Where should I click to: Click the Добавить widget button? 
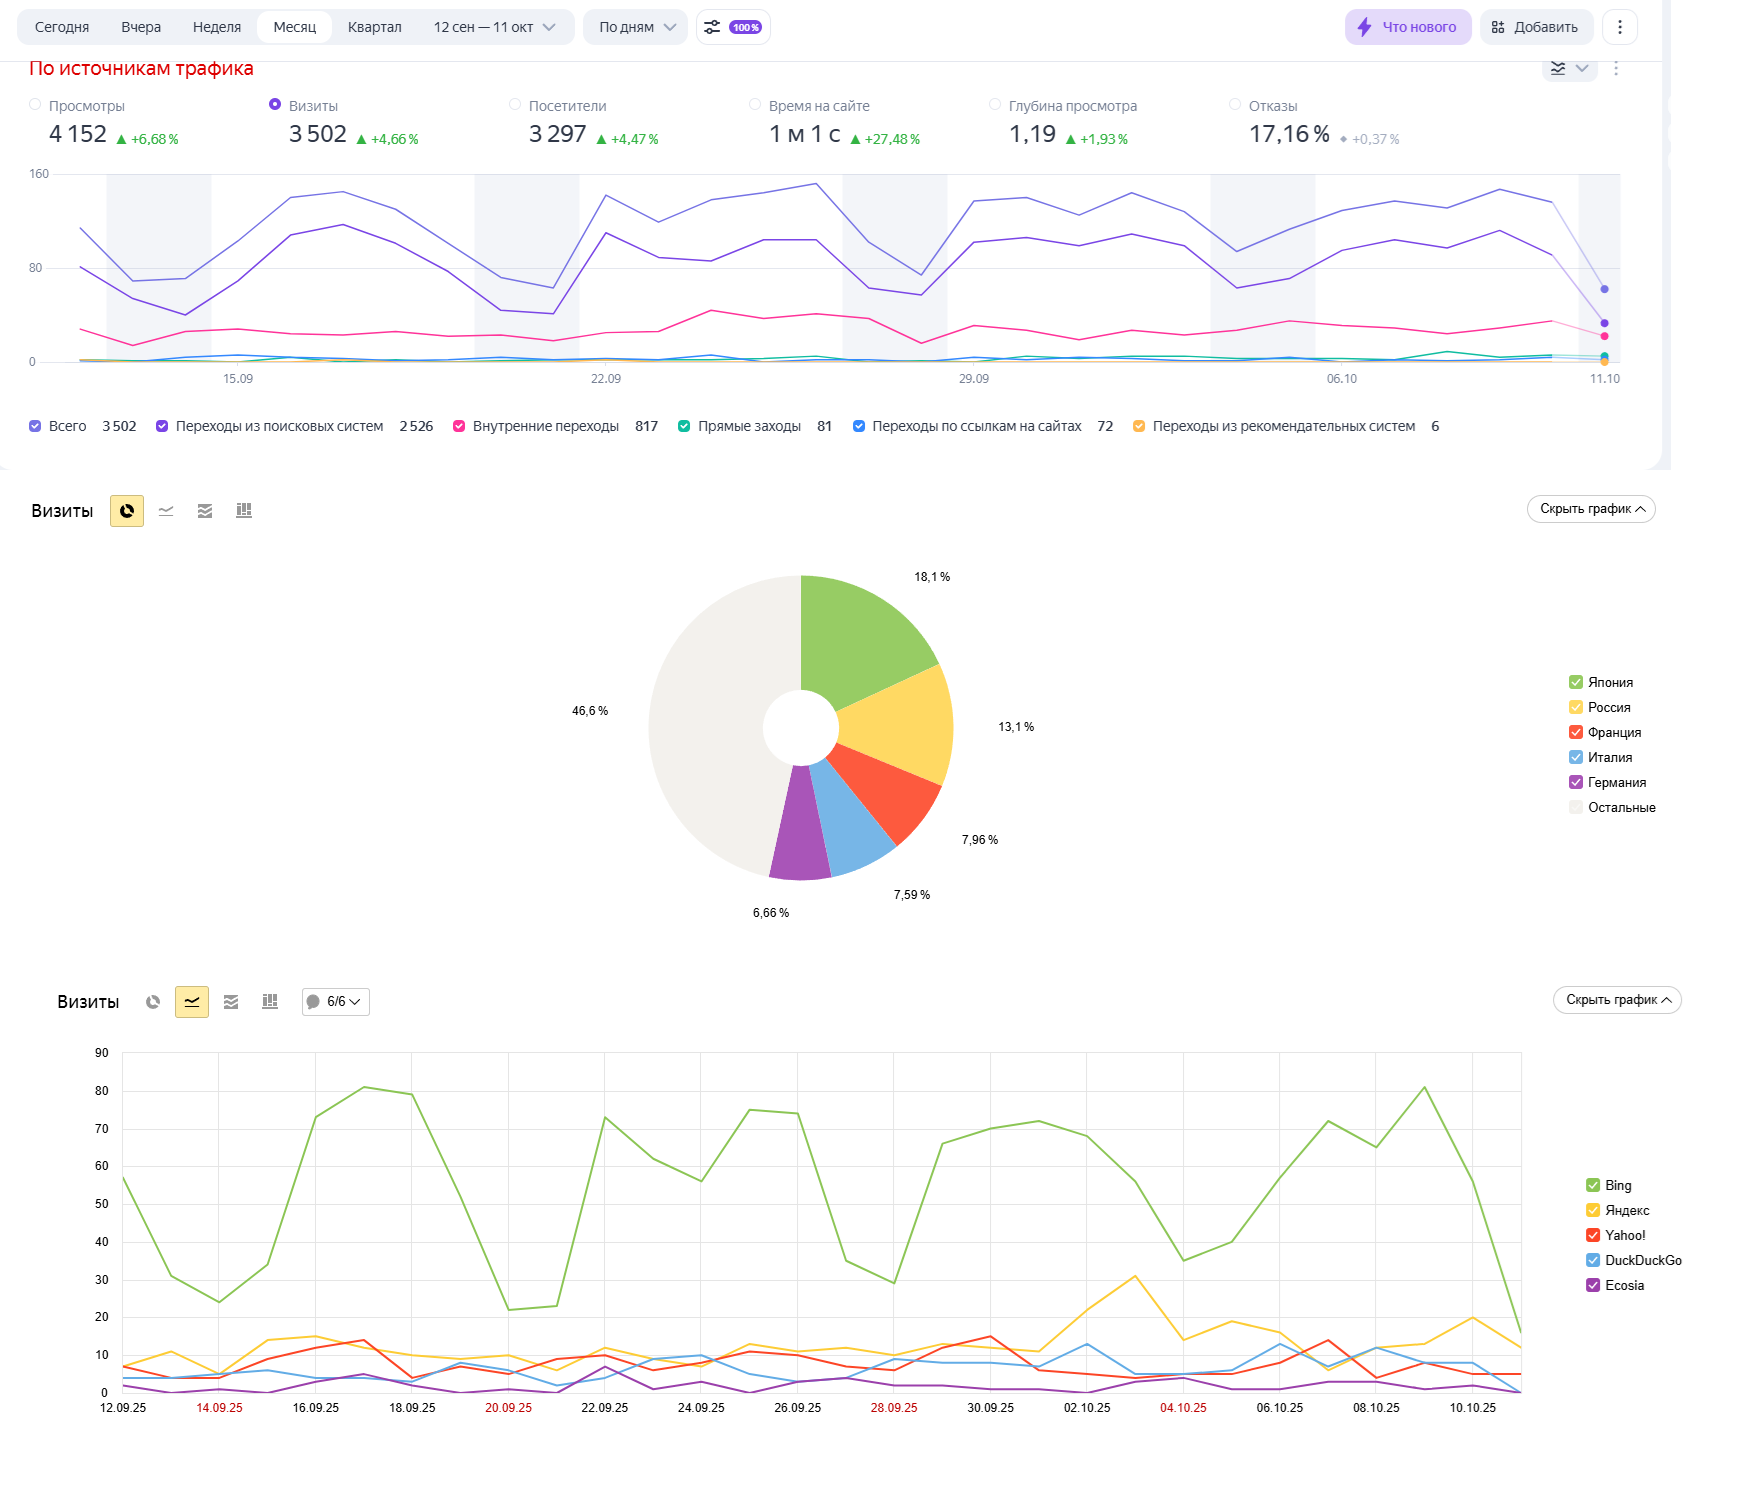click(1535, 27)
